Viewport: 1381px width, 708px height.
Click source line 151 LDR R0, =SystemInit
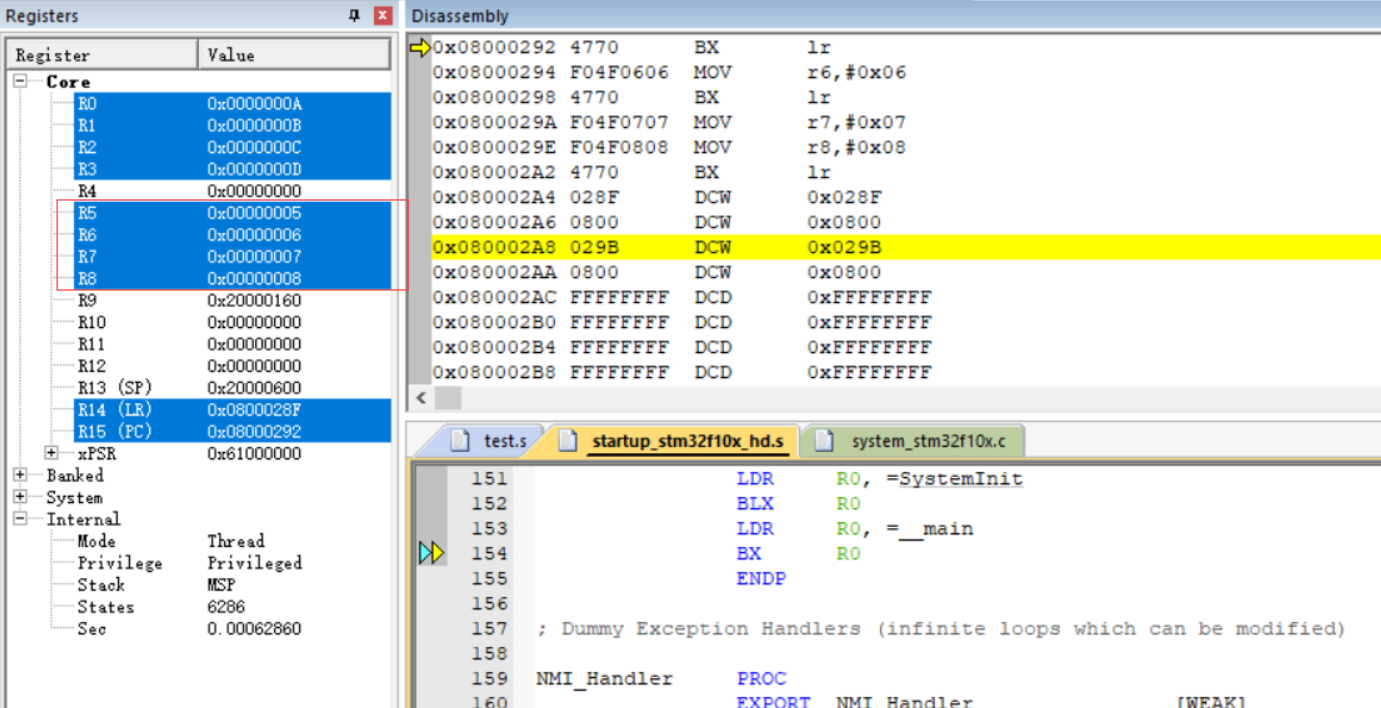click(880, 479)
